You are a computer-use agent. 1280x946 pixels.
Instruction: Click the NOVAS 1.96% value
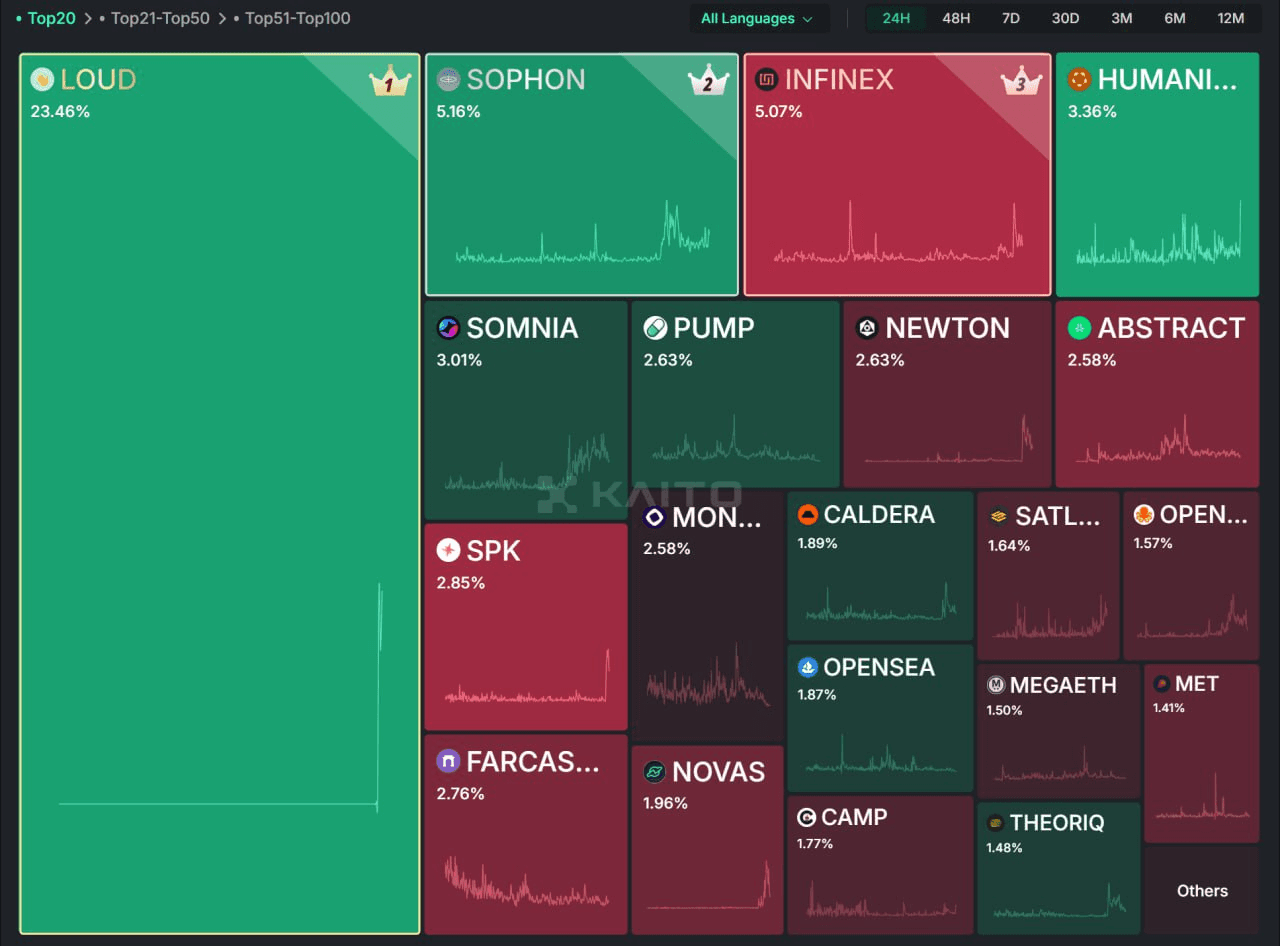pos(665,803)
